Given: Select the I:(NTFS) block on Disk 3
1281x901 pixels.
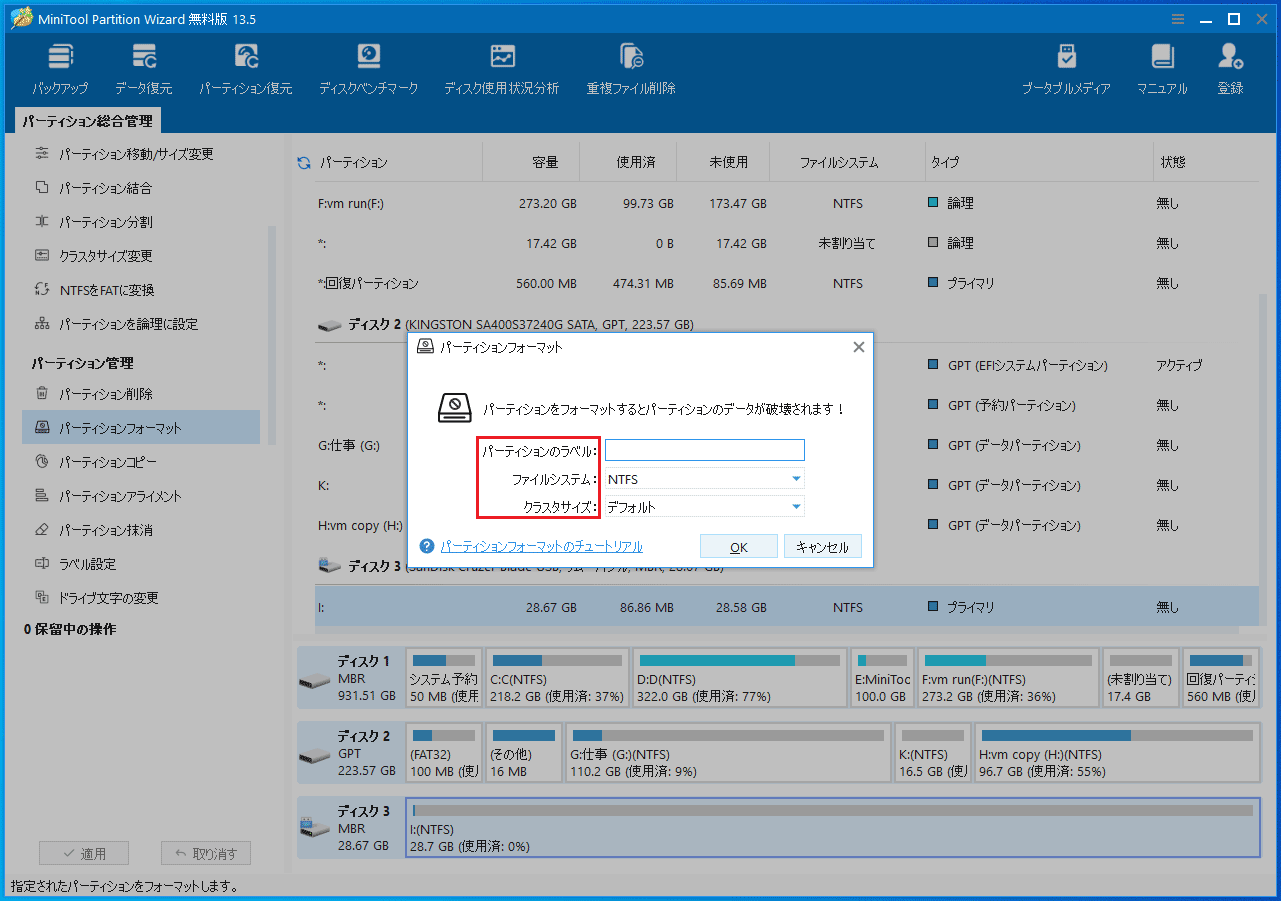Looking at the screenshot, I should tap(830, 826).
